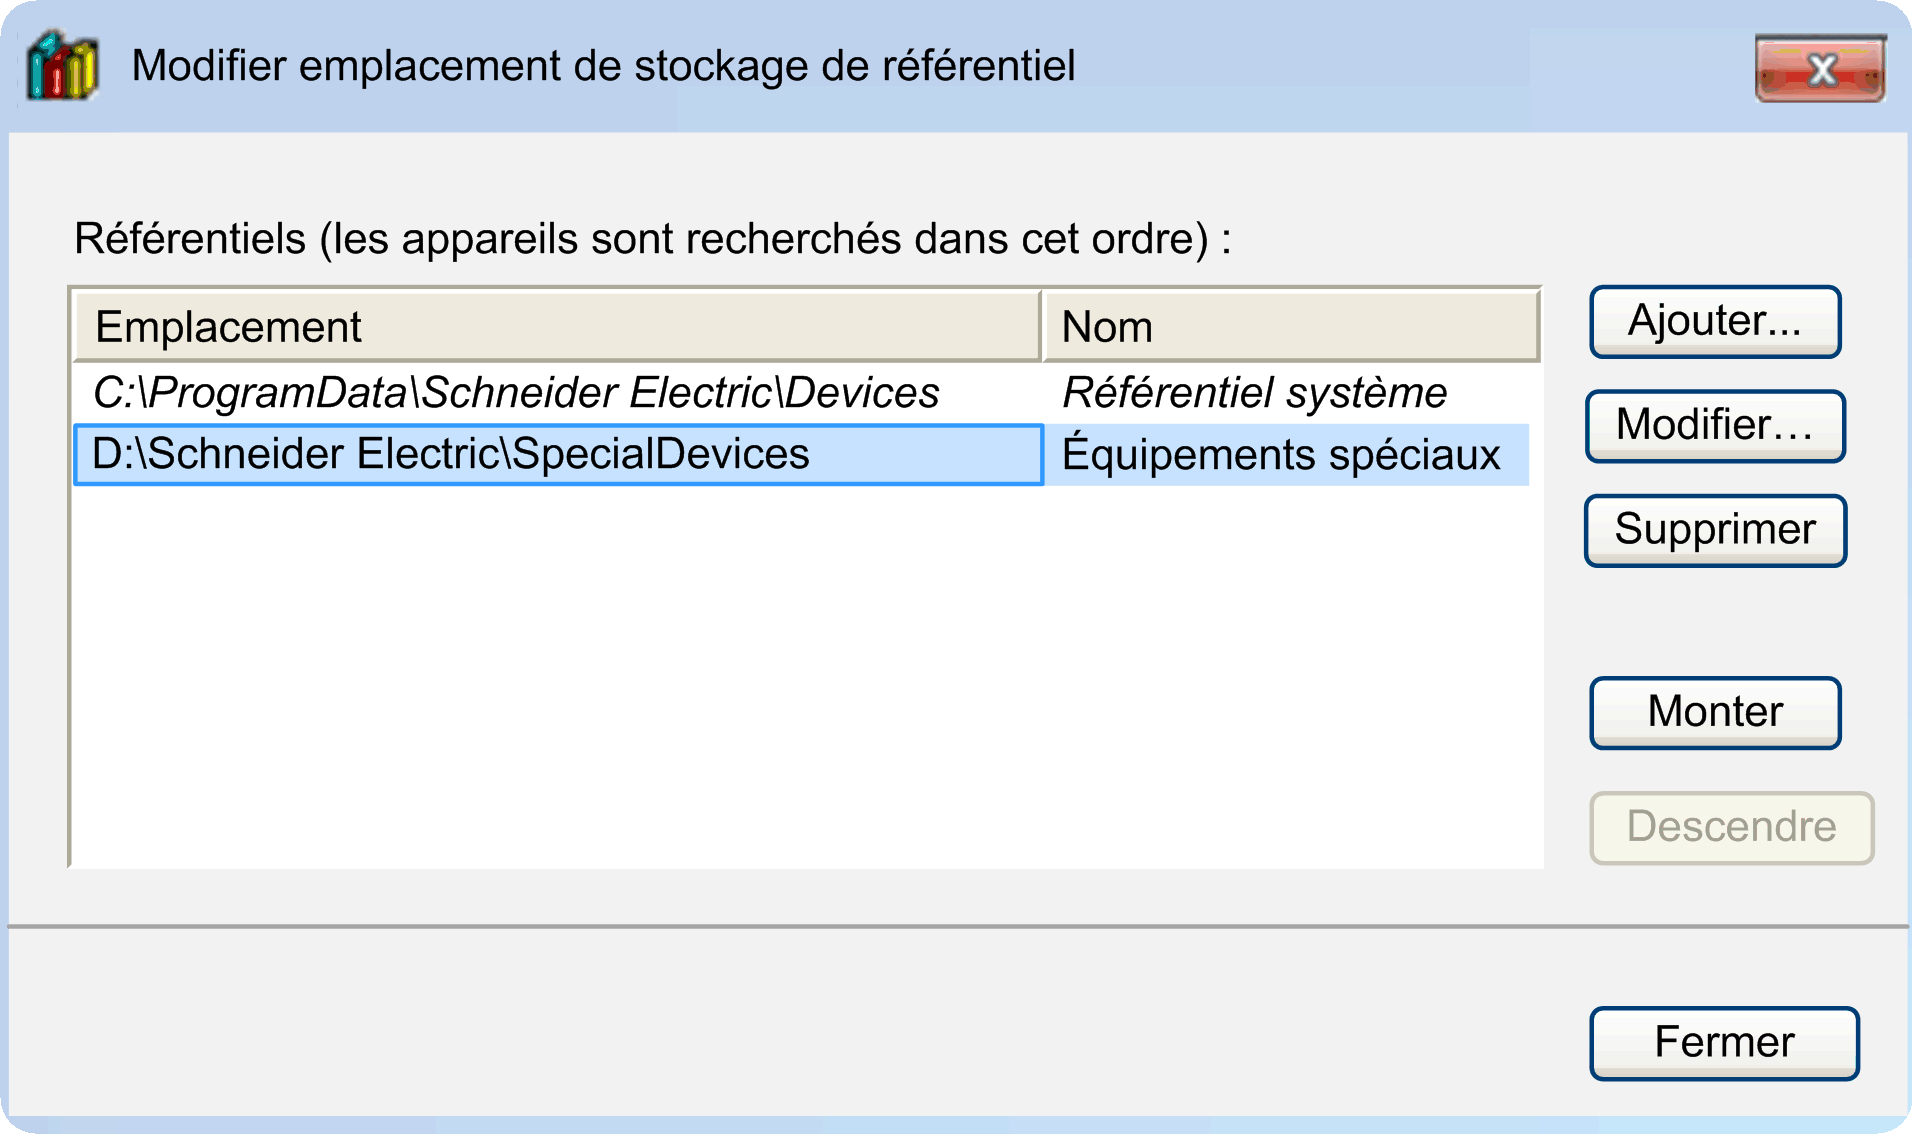Image resolution: width=1913 pixels, height=1134 pixels.
Task: Click the right edge of Nom header
Action: [x=1538, y=327]
